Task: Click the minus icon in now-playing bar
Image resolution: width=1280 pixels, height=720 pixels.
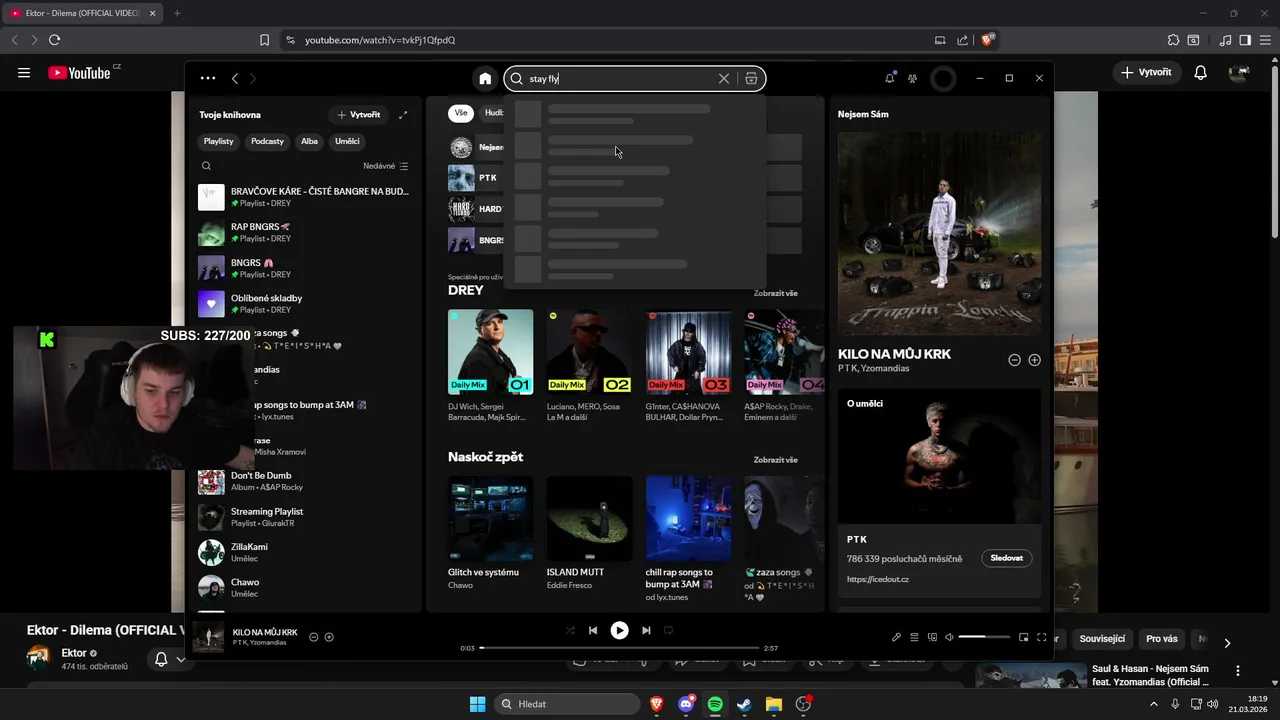Action: [x=313, y=637]
